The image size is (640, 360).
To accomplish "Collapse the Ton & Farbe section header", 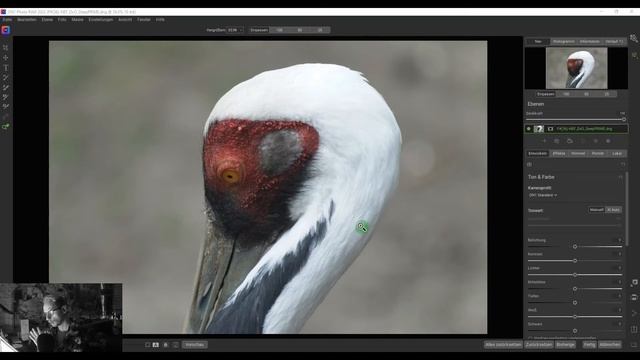I will coord(541,177).
